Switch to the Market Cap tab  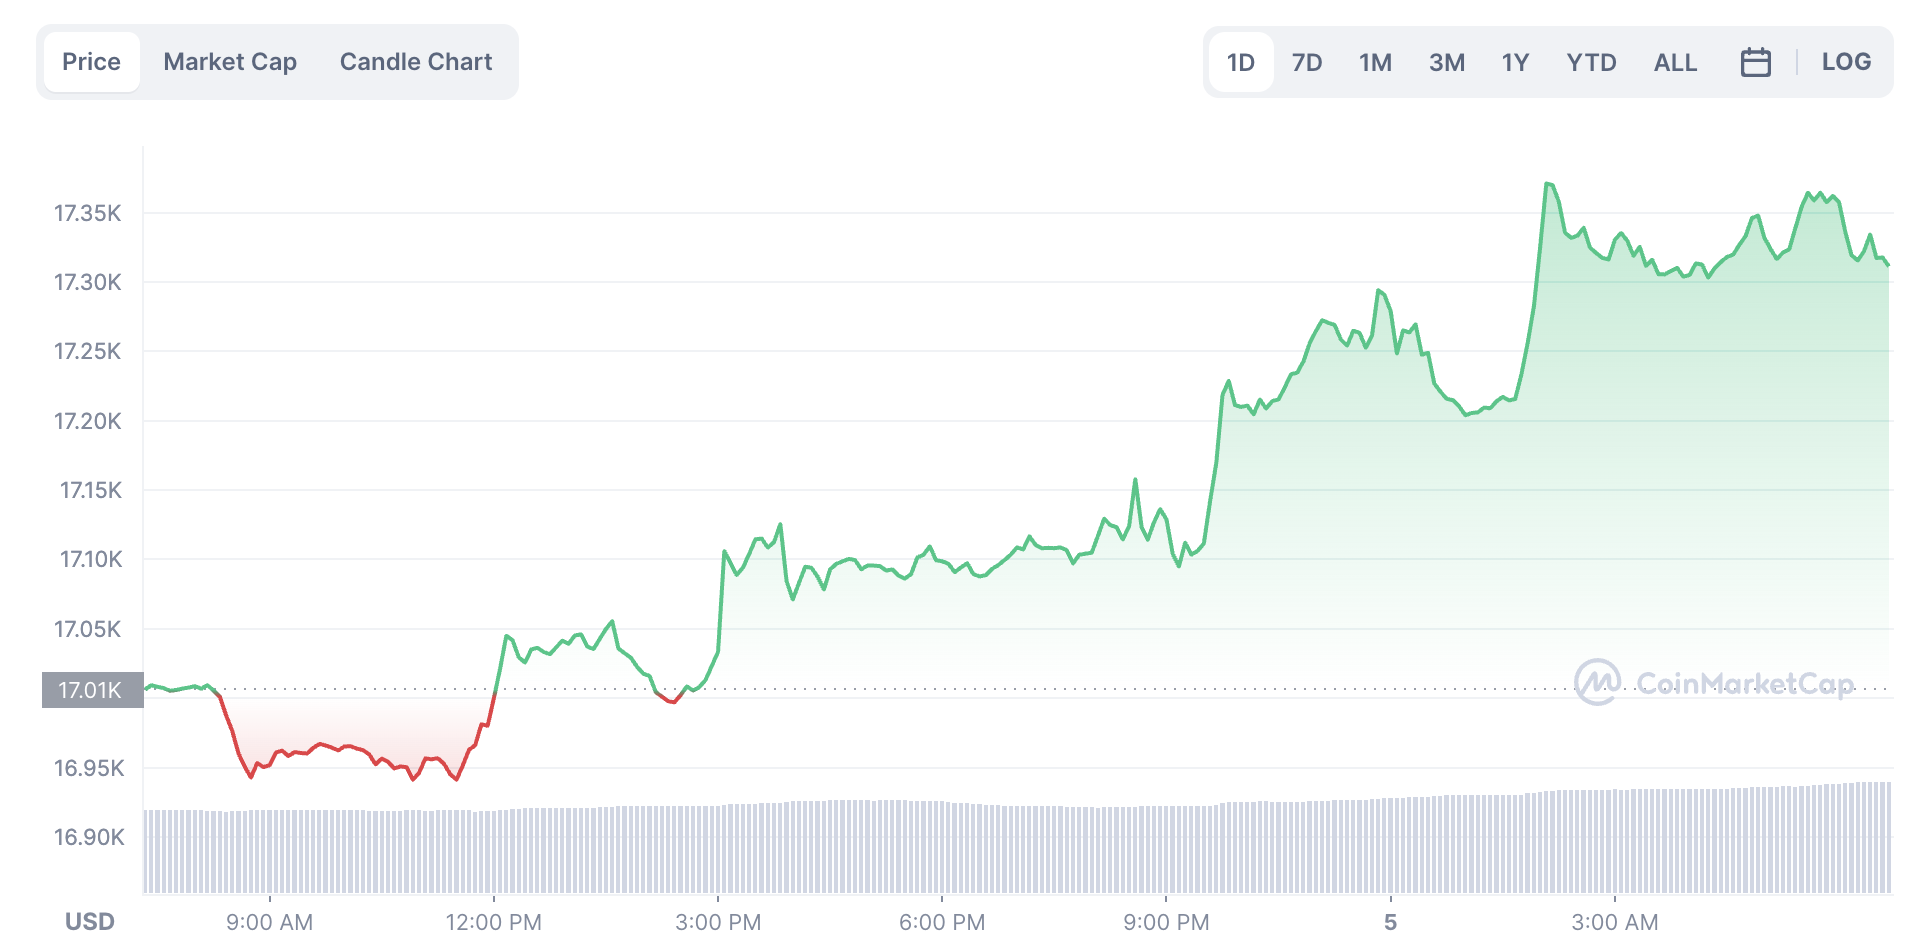[x=230, y=61]
